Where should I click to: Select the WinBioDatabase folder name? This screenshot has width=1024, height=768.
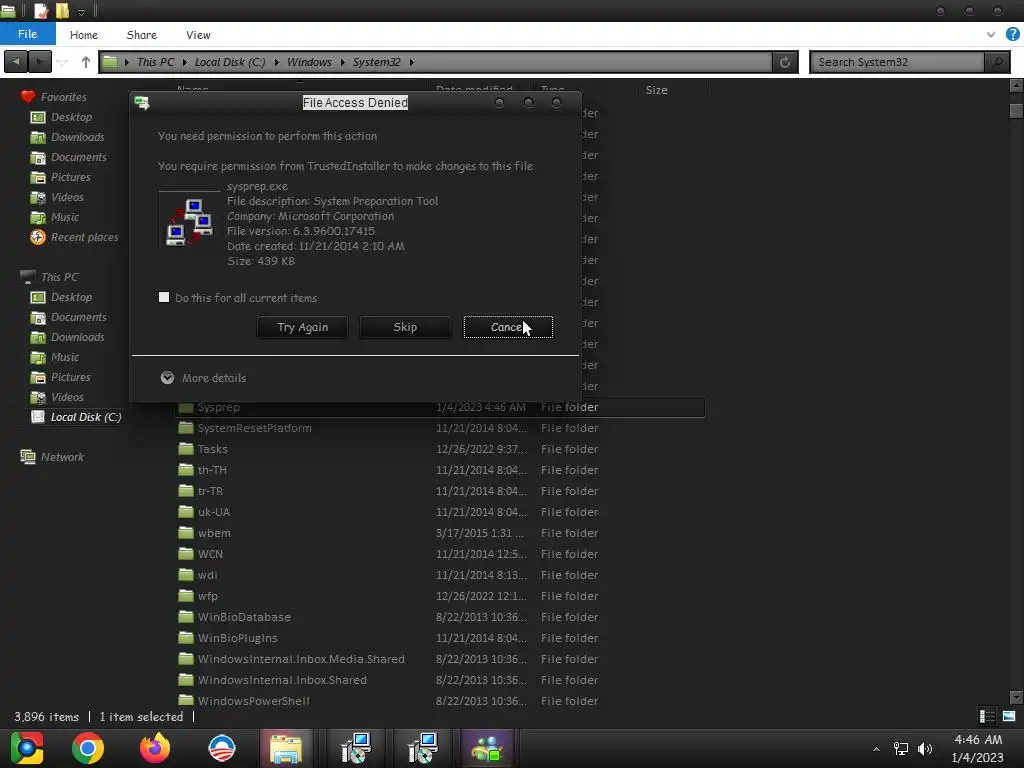tap(244, 616)
